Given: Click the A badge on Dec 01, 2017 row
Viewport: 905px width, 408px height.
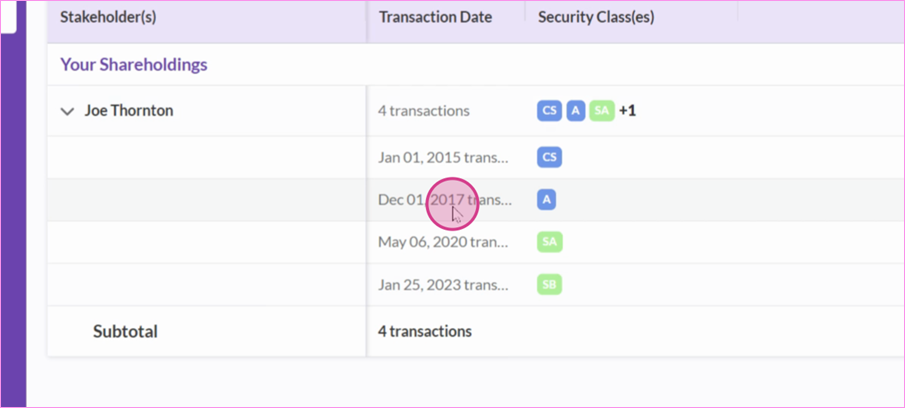Looking at the screenshot, I should pyautogui.click(x=547, y=200).
